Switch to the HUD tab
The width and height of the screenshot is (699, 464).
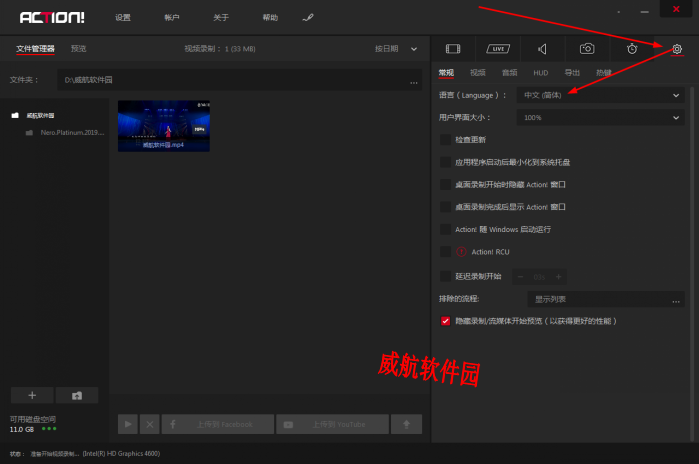click(x=540, y=72)
